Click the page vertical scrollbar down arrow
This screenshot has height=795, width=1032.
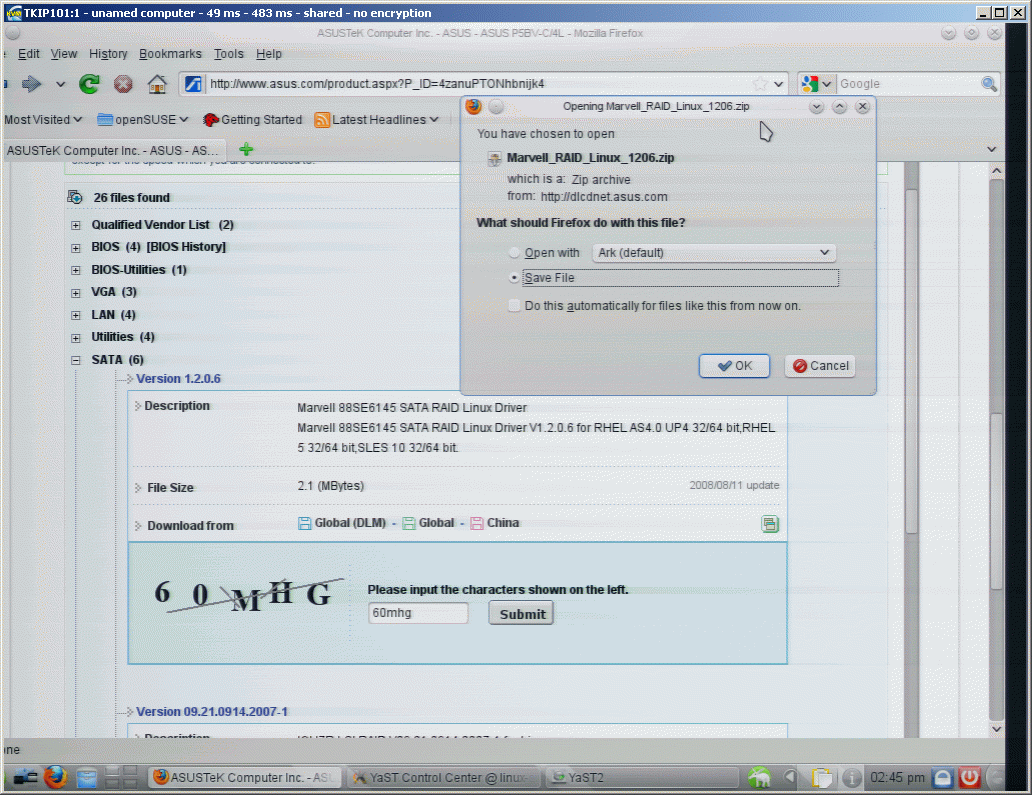996,729
